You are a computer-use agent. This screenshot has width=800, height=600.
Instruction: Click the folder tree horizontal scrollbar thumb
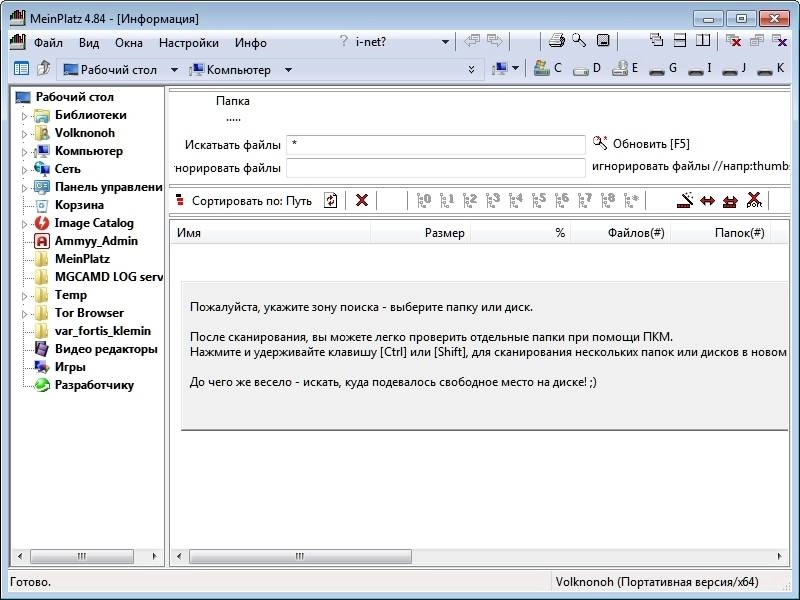pos(82,556)
